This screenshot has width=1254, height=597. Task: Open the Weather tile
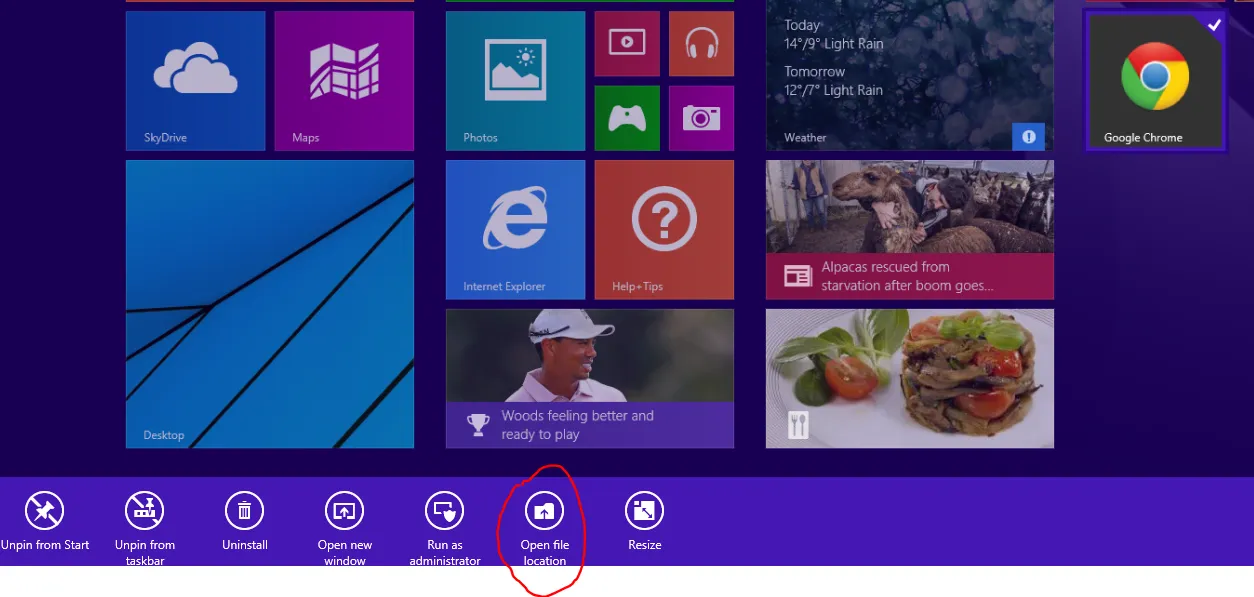click(910, 75)
